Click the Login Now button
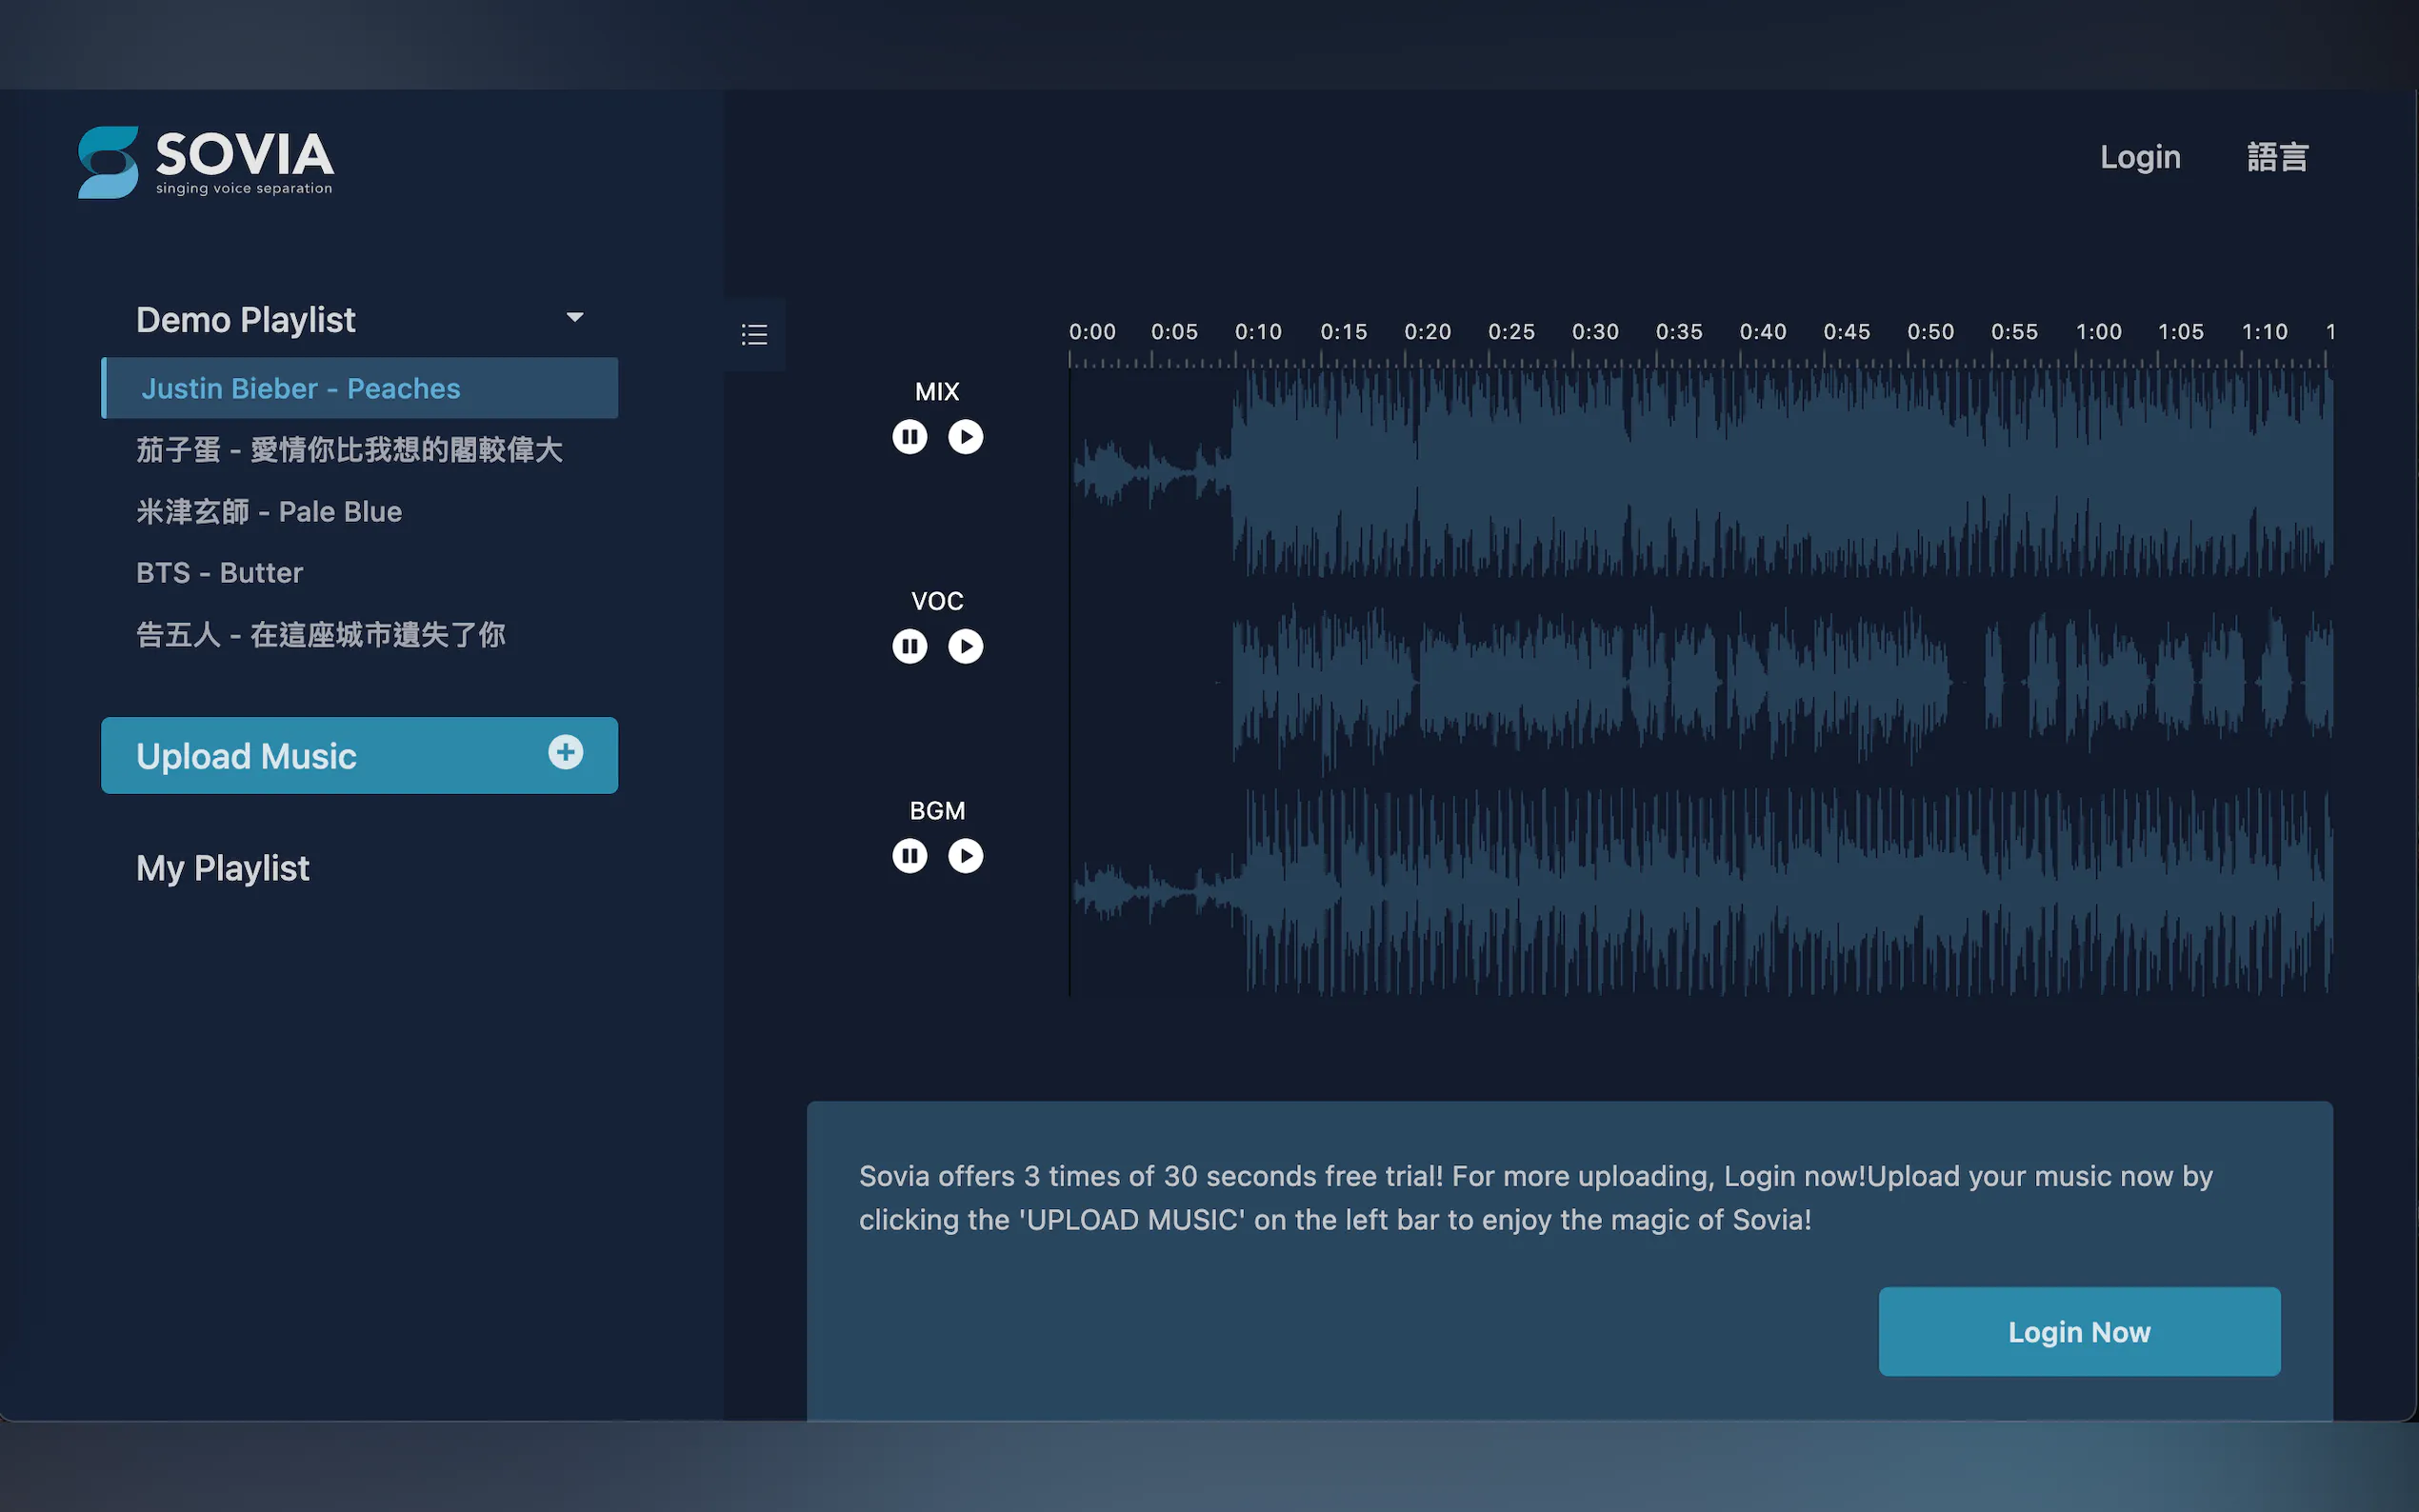 pos(2079,1331)
